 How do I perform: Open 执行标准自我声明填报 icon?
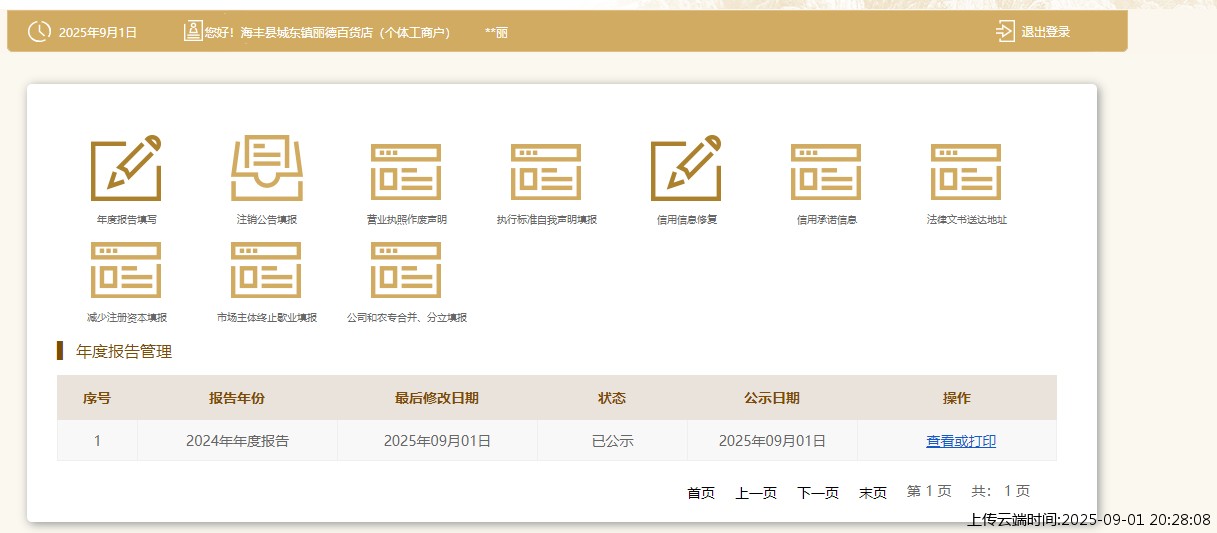click(546, 172)
